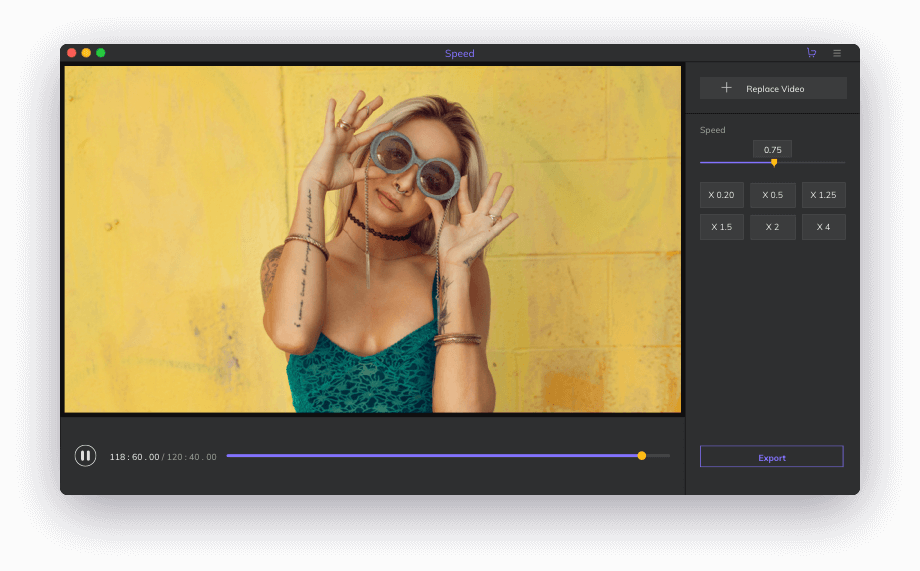Set speed to X 1.5
Viewport: 920px width, 571px height.
[721, 227]
